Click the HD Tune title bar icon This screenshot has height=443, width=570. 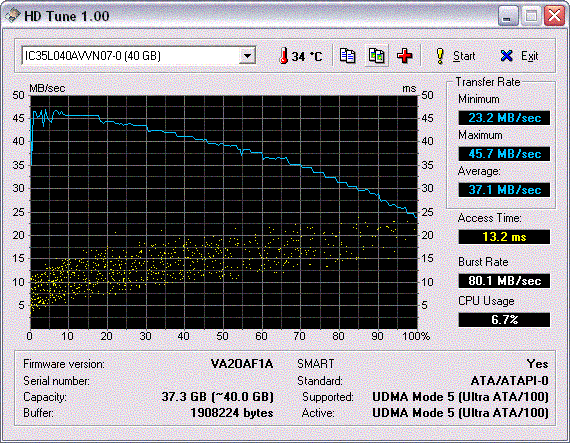(x=12, y=16)
